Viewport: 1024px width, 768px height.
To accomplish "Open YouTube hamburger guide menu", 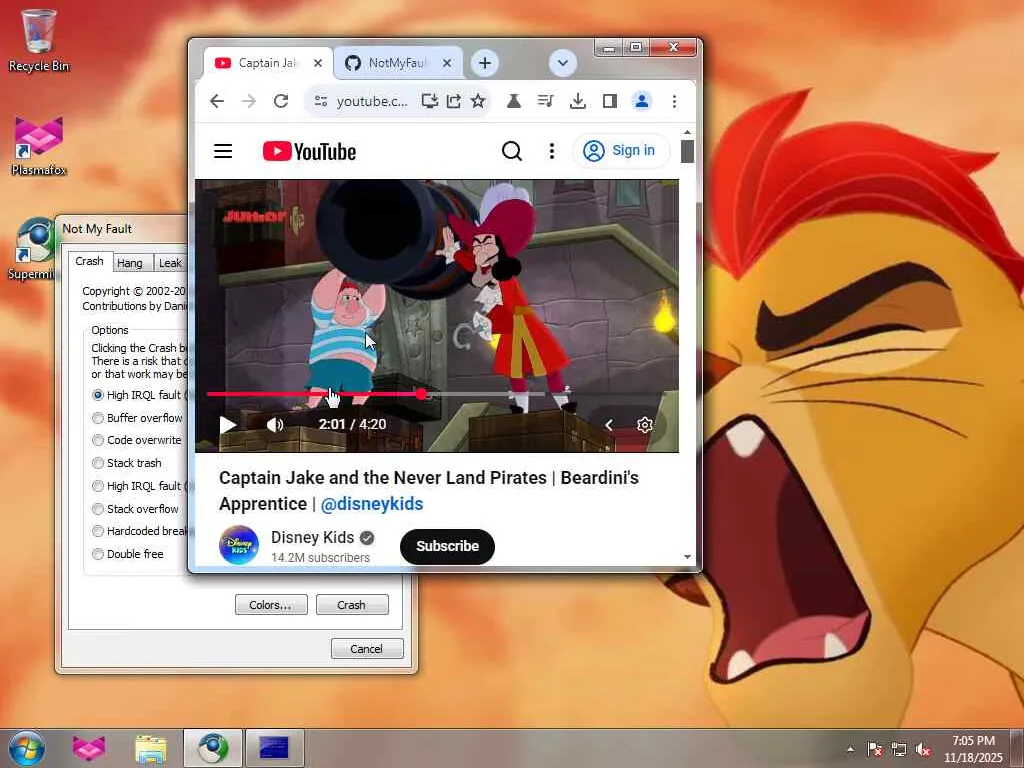I will (x=223, y=151).
